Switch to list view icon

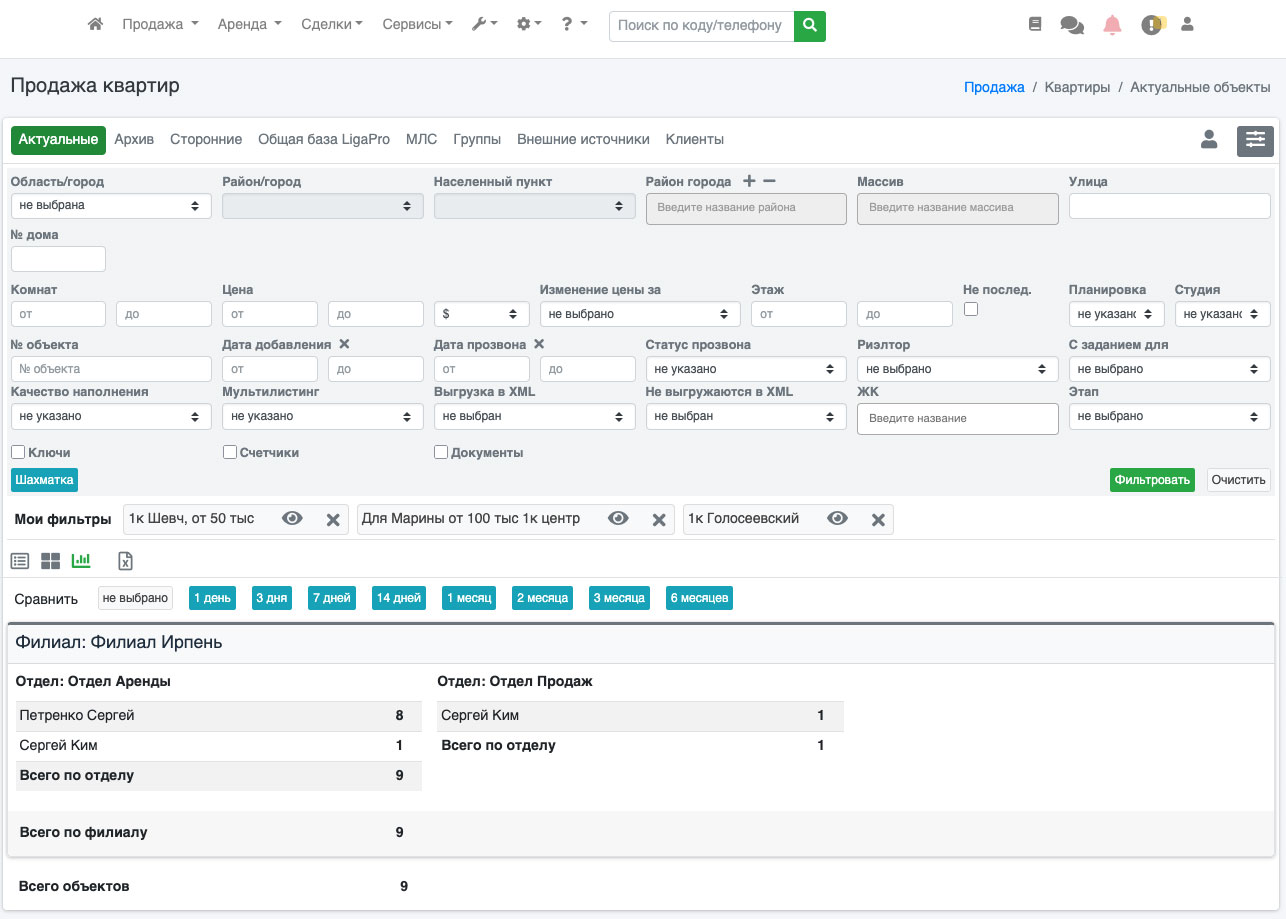point(20,561)
